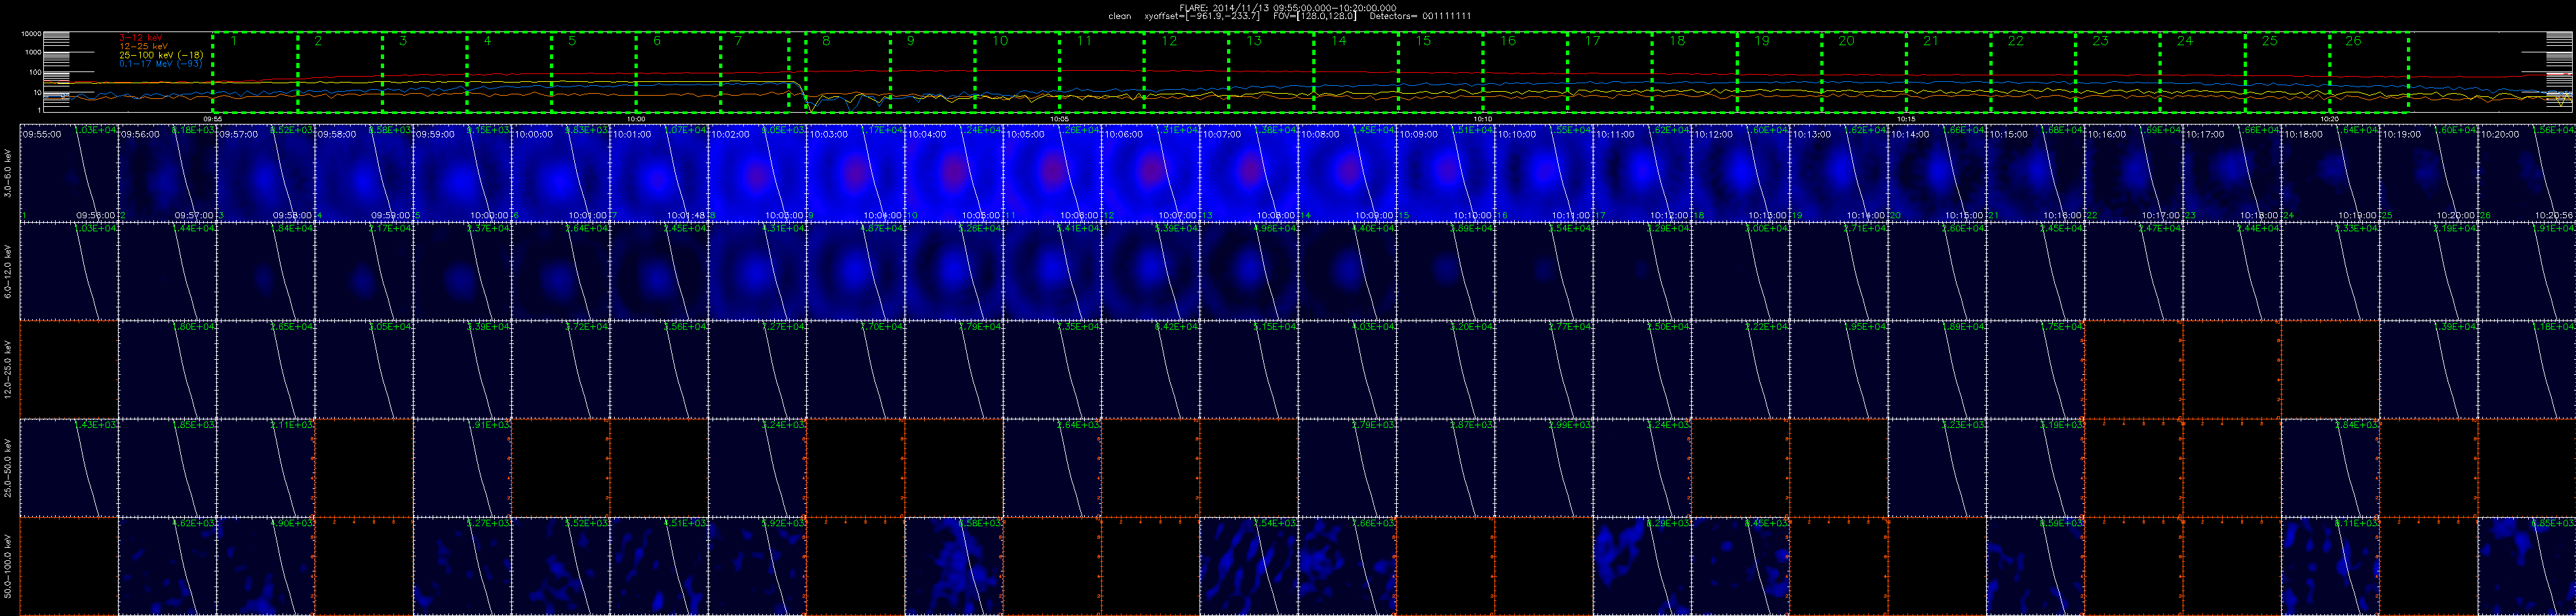Pick the 3.0-6.0 keV image starting 10:02:00
The image size is (2576, 616).
point(758,173)
